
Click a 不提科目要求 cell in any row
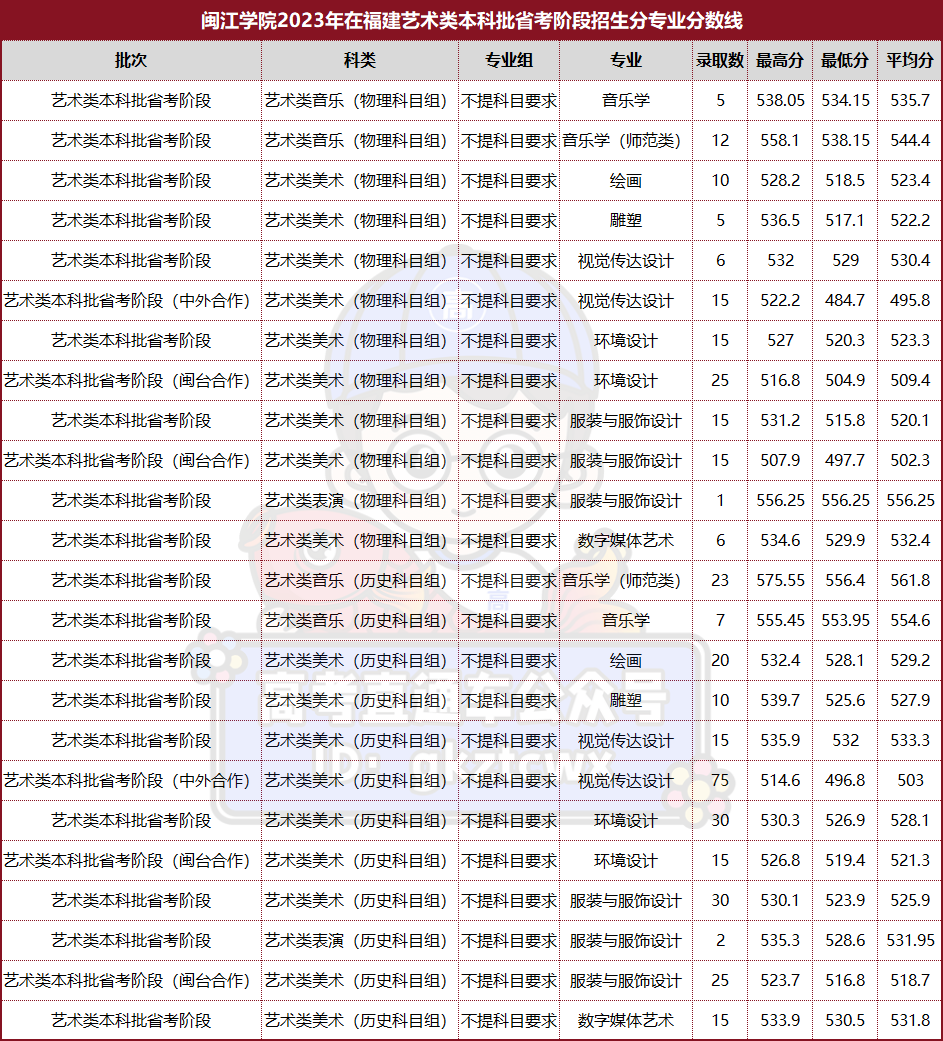pyautogui.click(x=509, y=100)
